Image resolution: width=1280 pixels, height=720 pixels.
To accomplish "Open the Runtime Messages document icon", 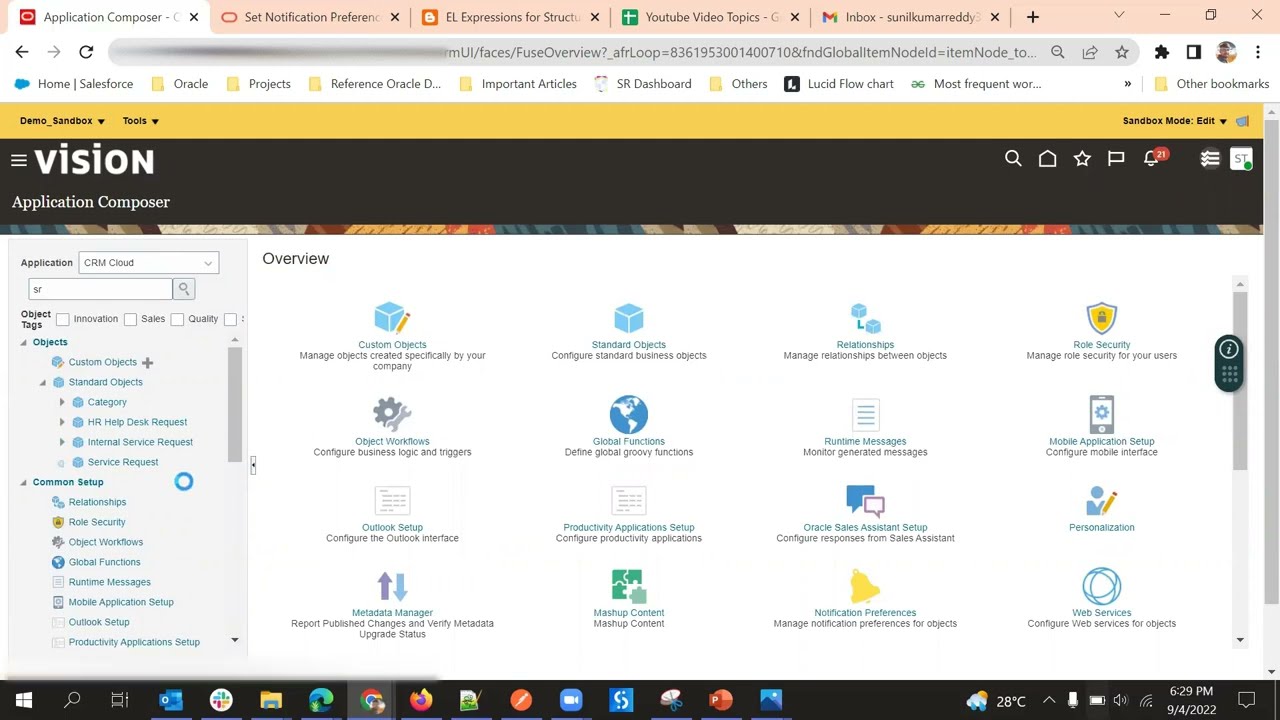I will (x=865, y=415).
